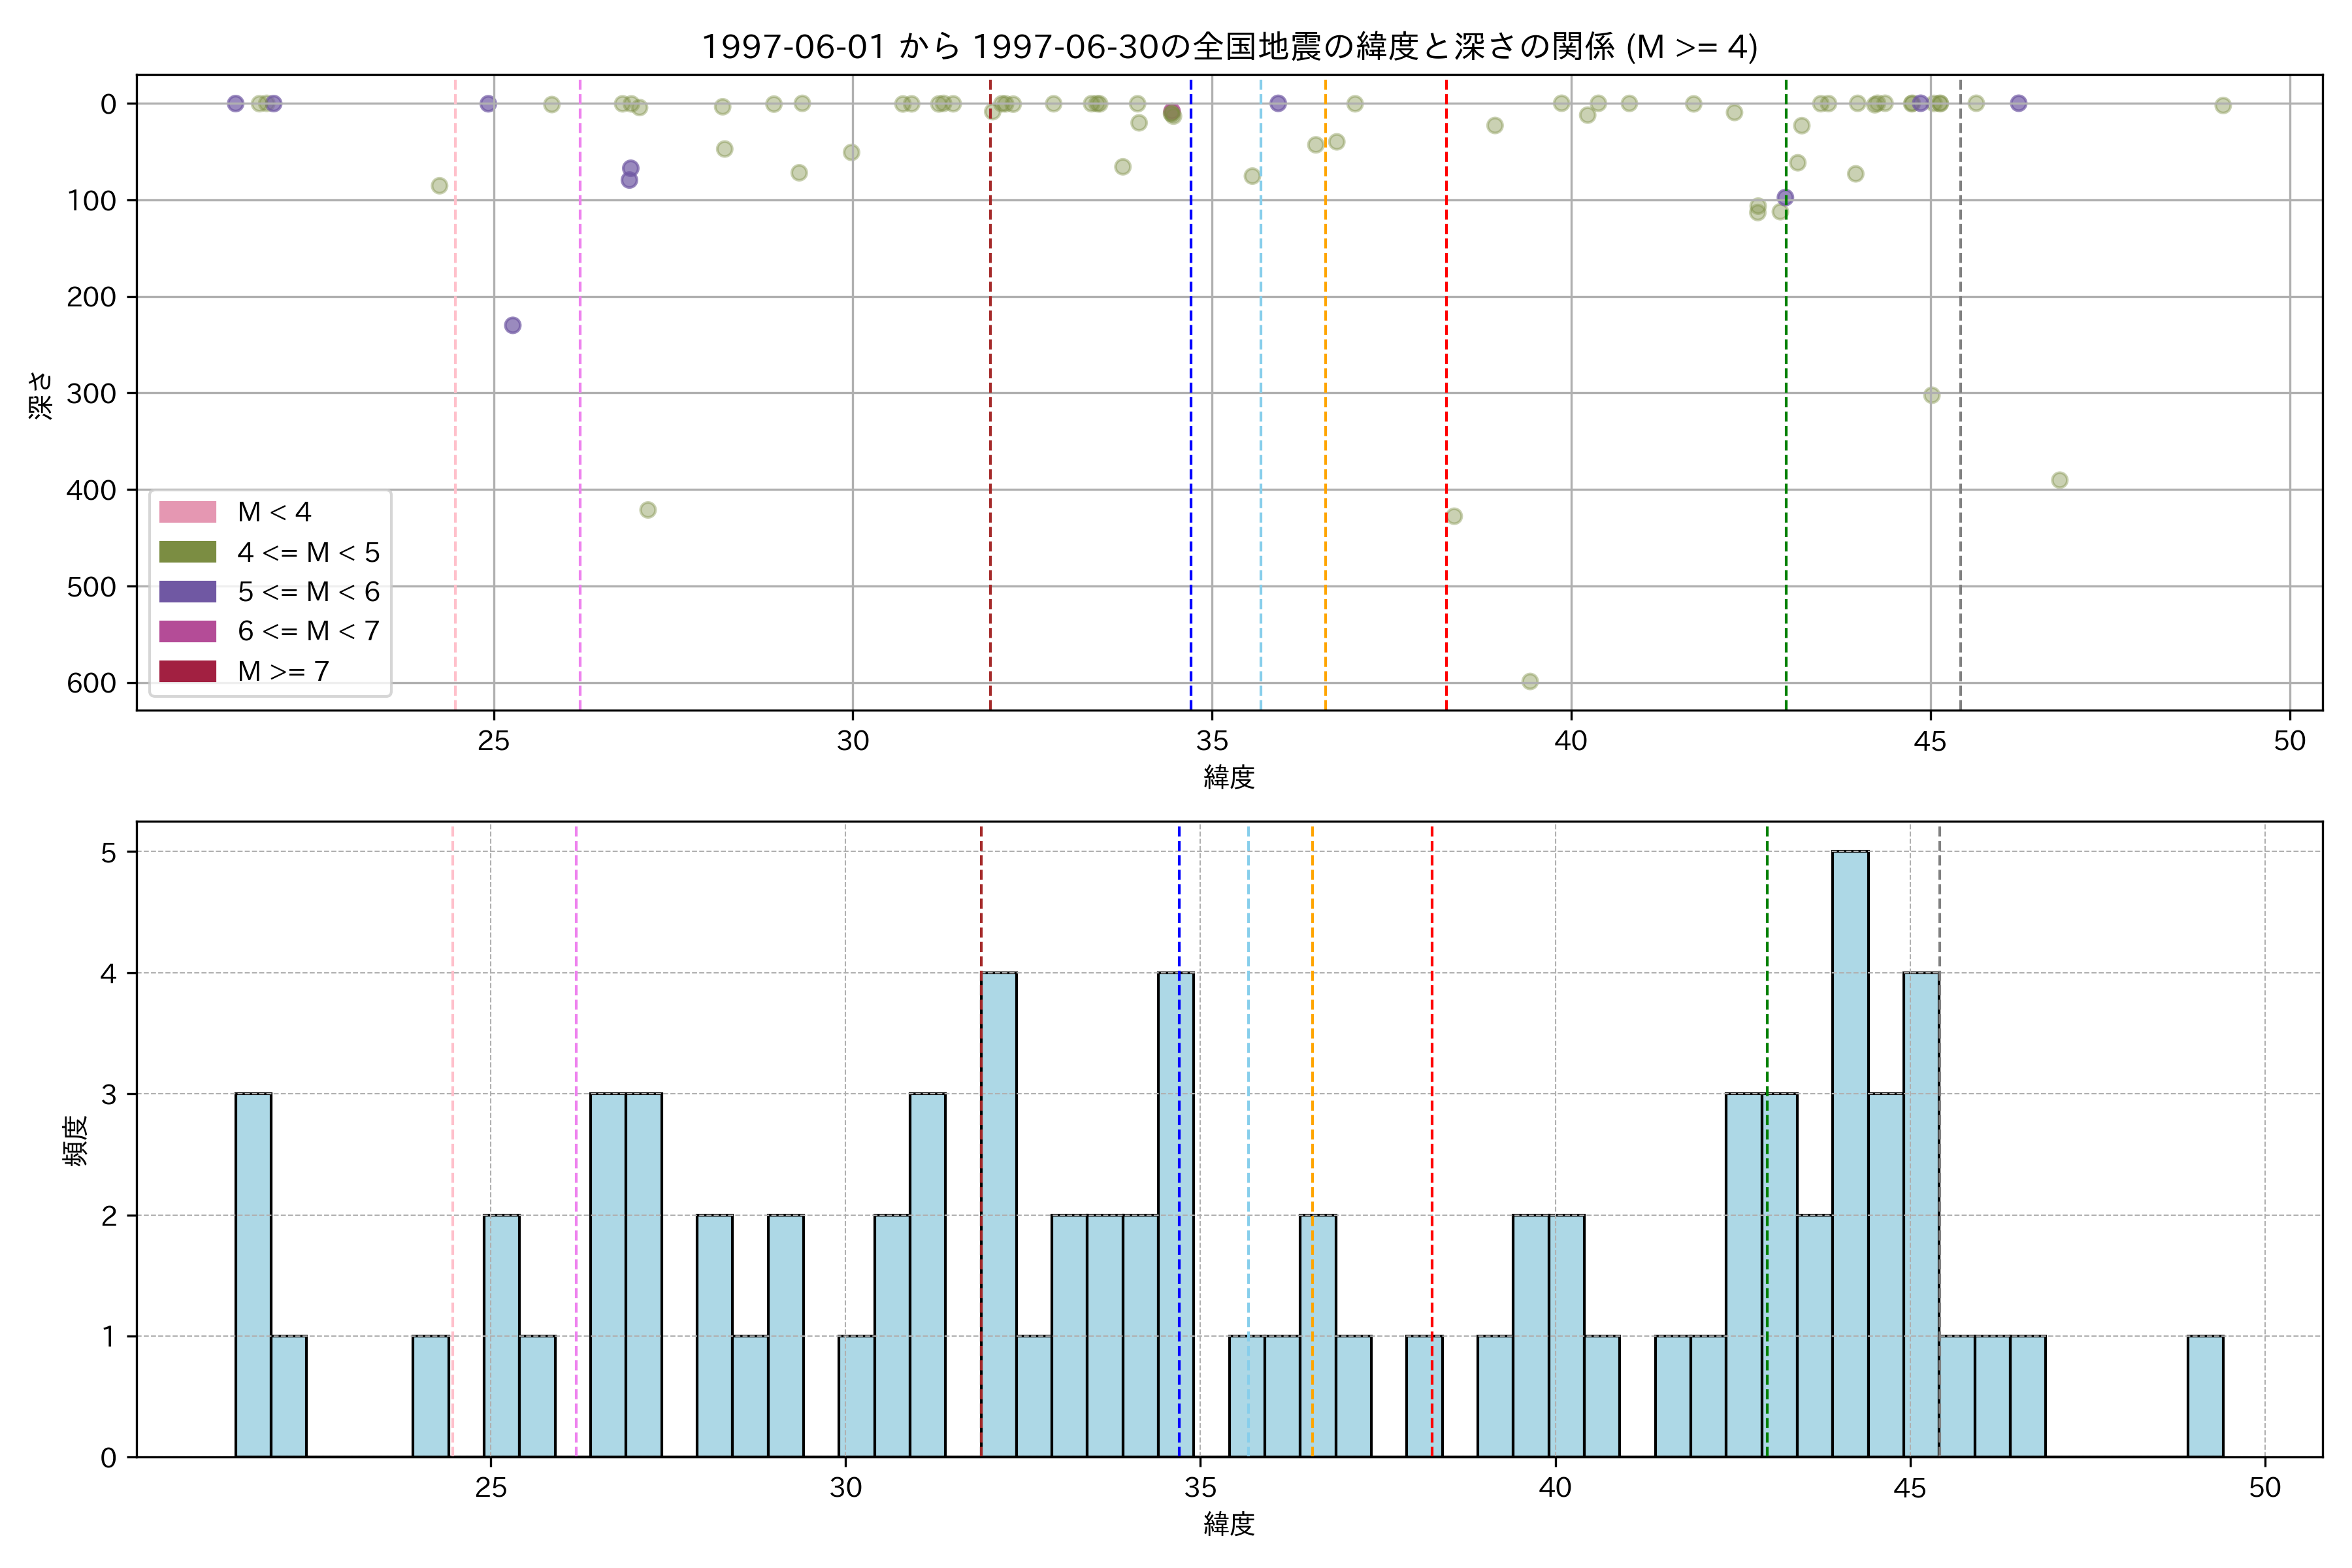This screenshot has width=2352, height=1568.
Task: Click the olive 4 <= M < 5 legend swatch
Action: (187, 552)
